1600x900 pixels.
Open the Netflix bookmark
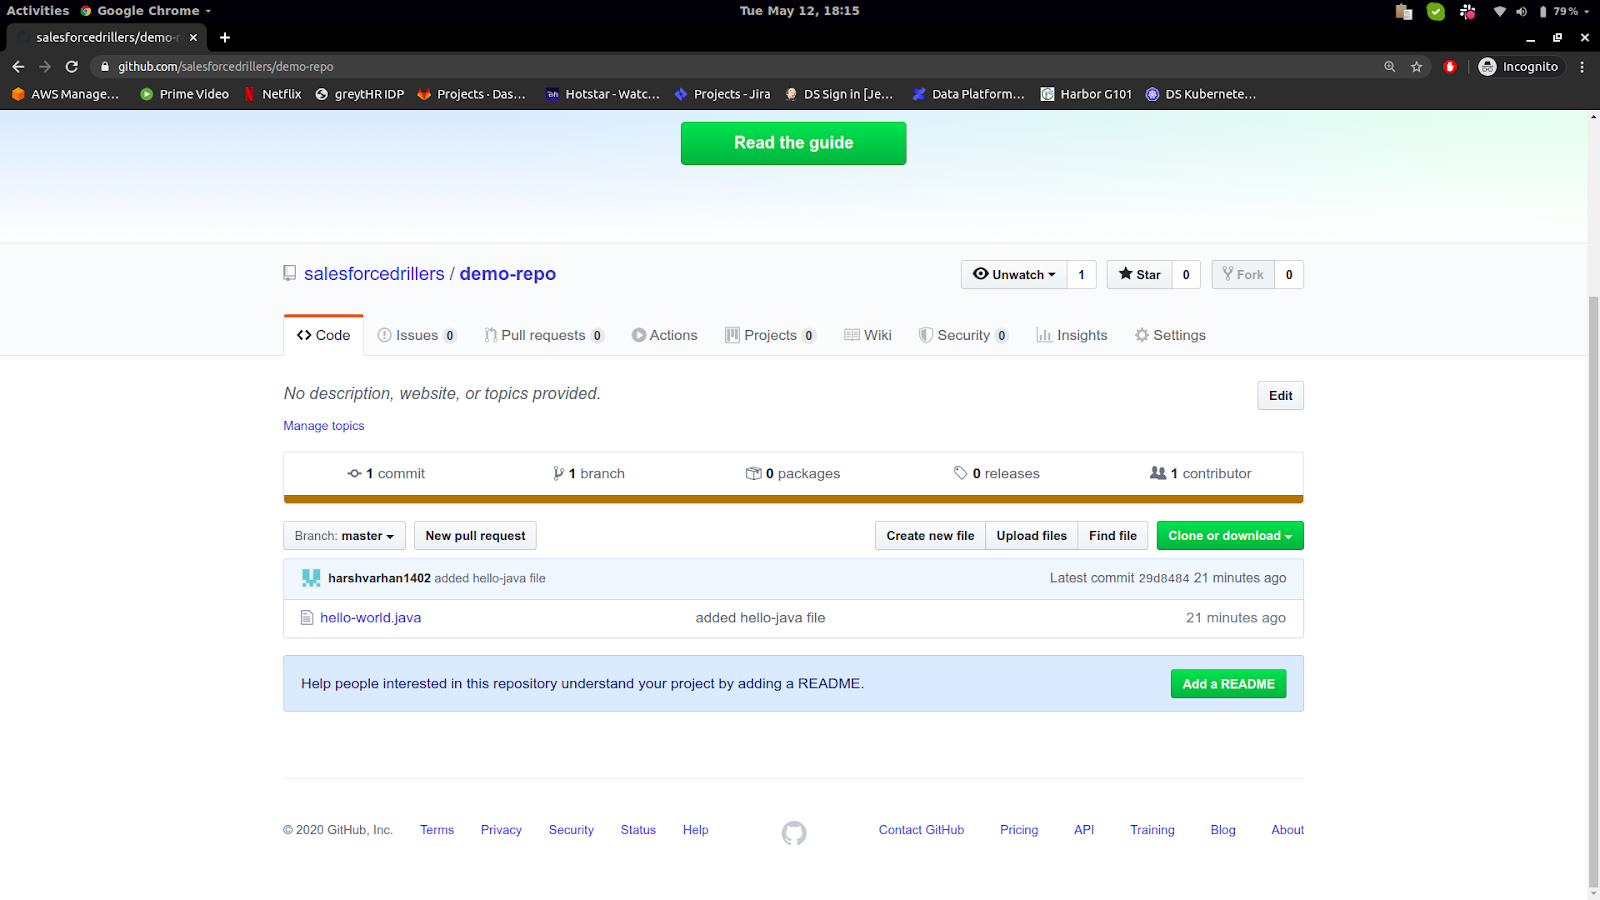[x=272, y=94]
